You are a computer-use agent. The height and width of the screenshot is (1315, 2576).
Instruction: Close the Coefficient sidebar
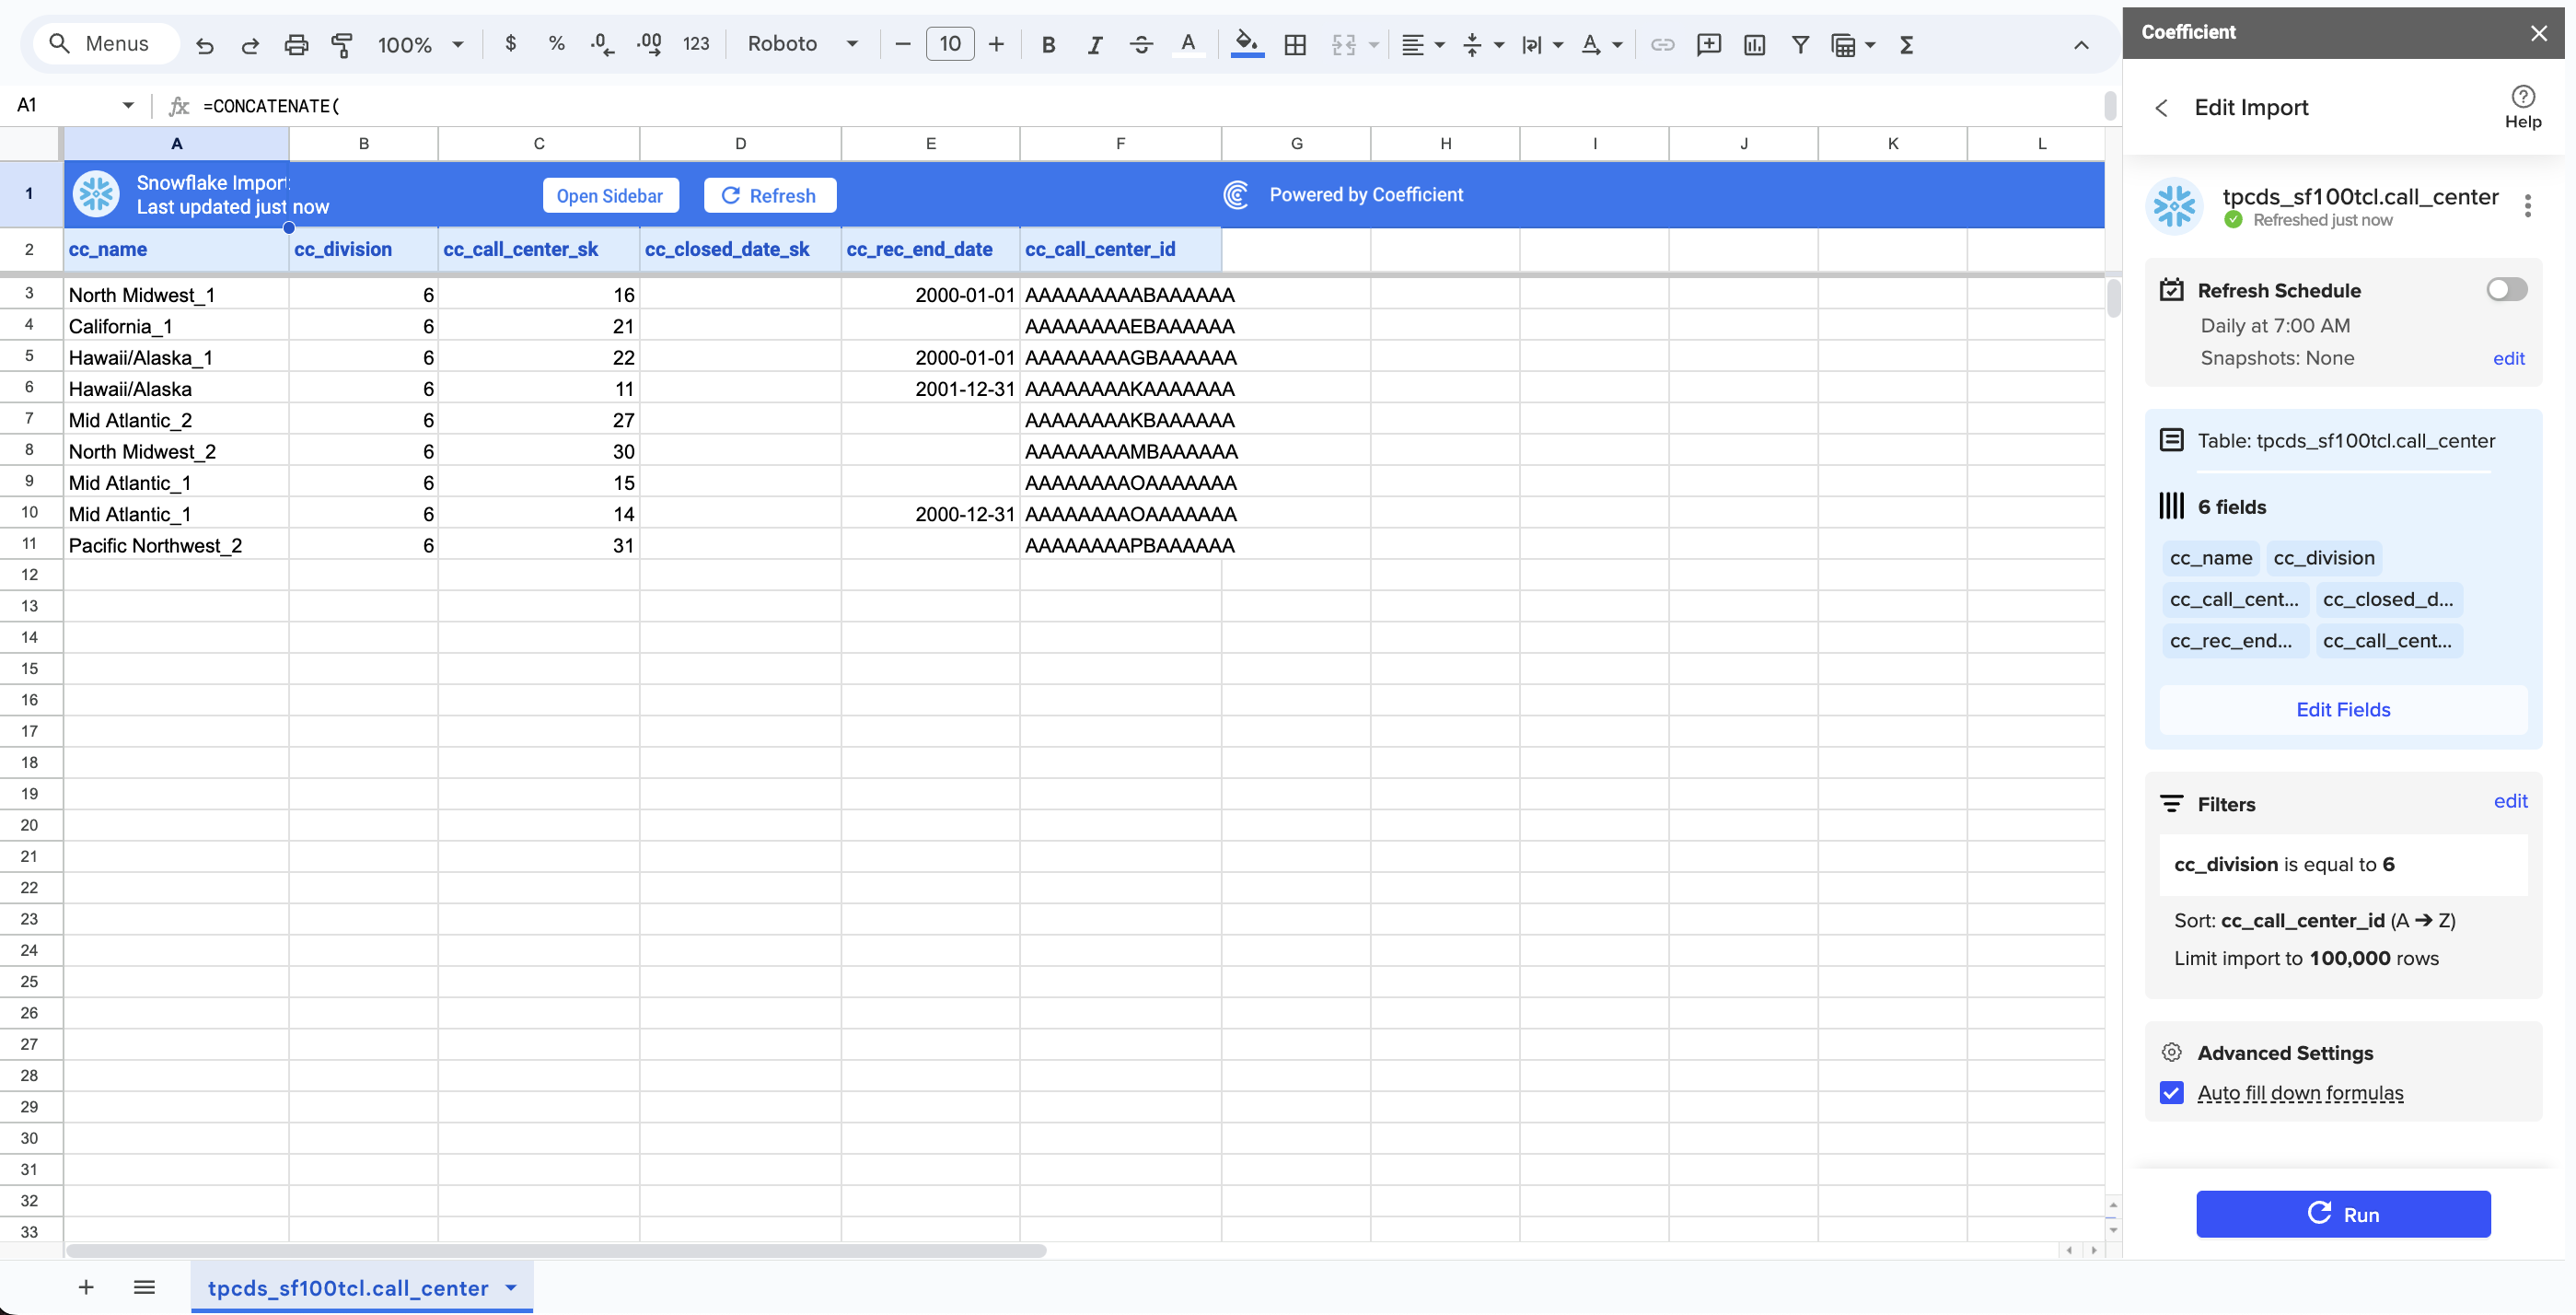coord(2538,33)
